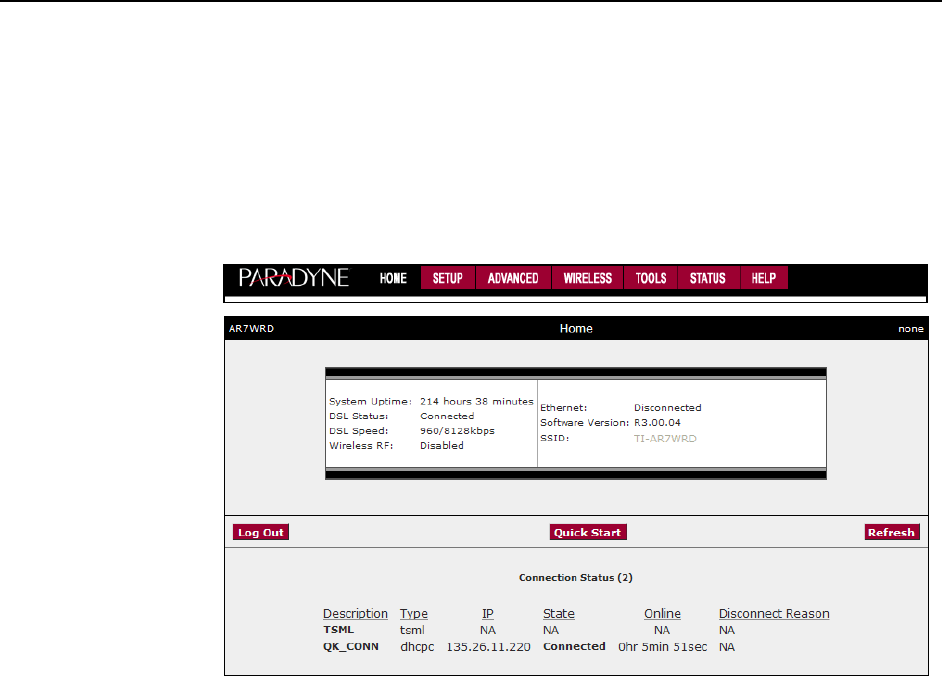
Task: Click the dhcpc type cell
Action: (x=417, y=647)
